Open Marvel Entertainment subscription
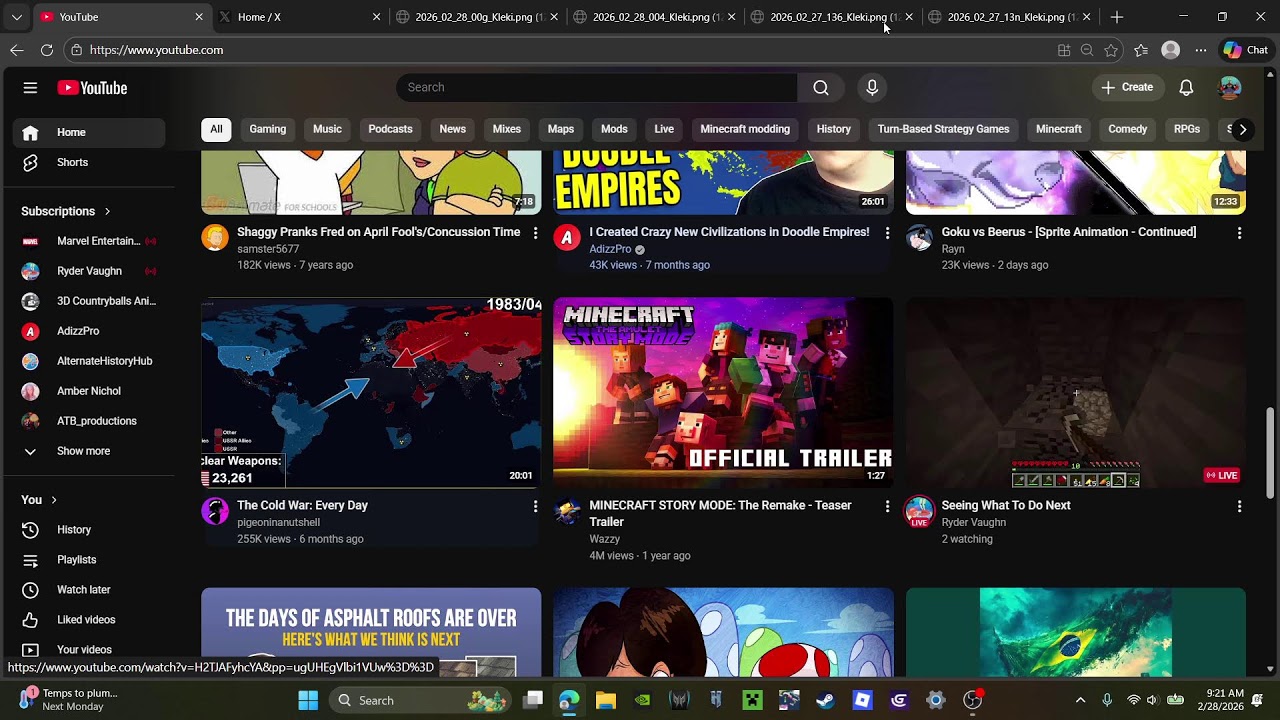Viewport: 1280px width, 720px height. point(89,241)
